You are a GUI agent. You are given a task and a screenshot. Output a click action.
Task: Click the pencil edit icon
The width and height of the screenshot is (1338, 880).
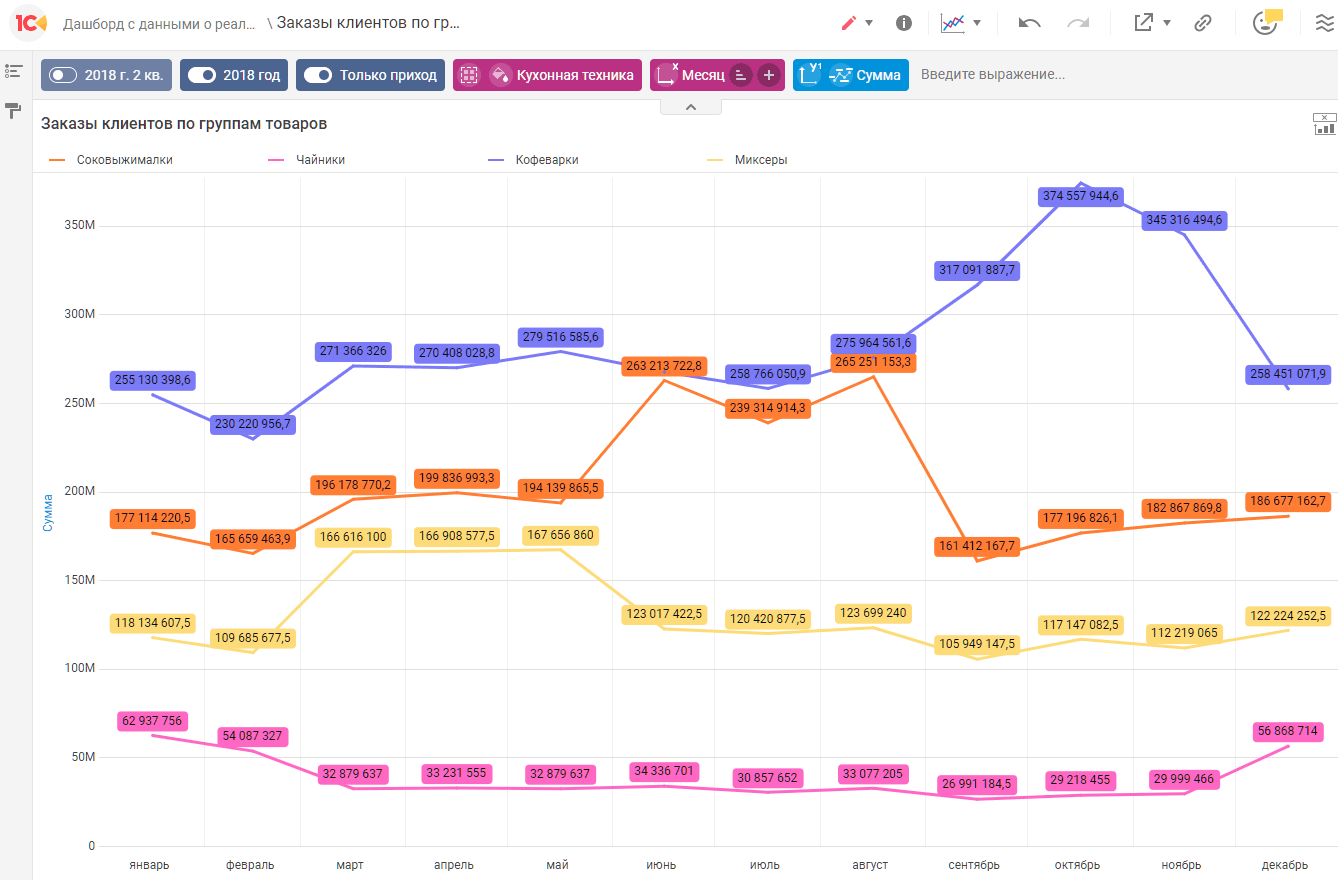pyautogui.click(x=848, y=22)
